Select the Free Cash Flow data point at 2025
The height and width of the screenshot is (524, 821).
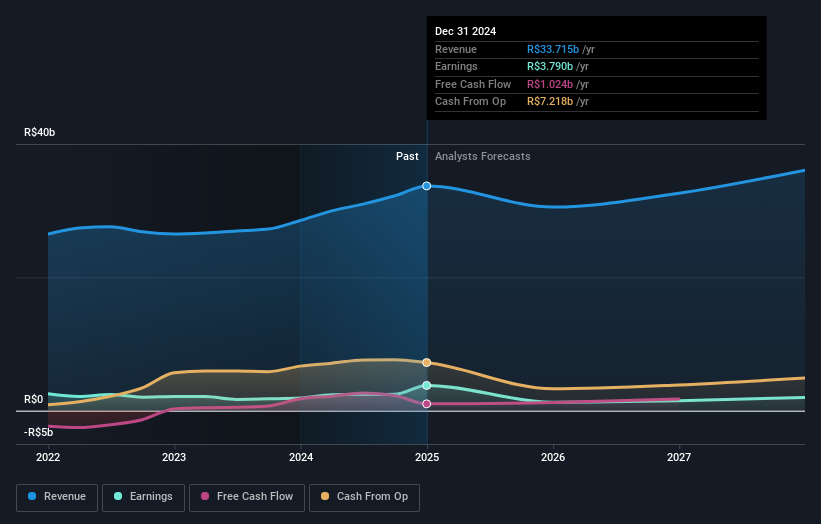(427, 404)
